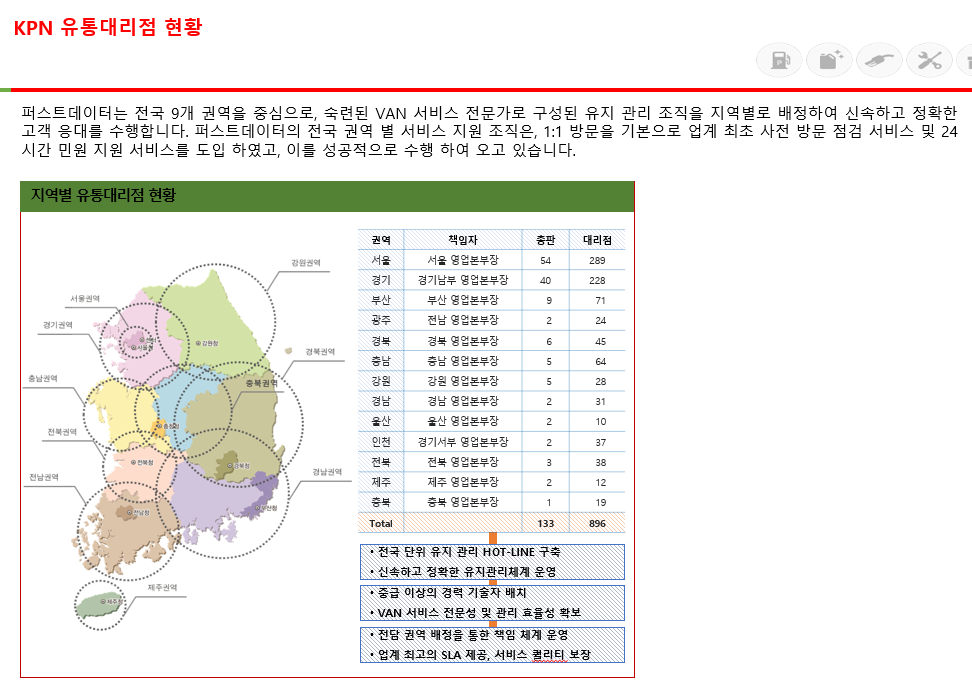Click the 대리점 value '37' for 인천
The width and height of the screenshot is (972, 690).
coord(600,443)
